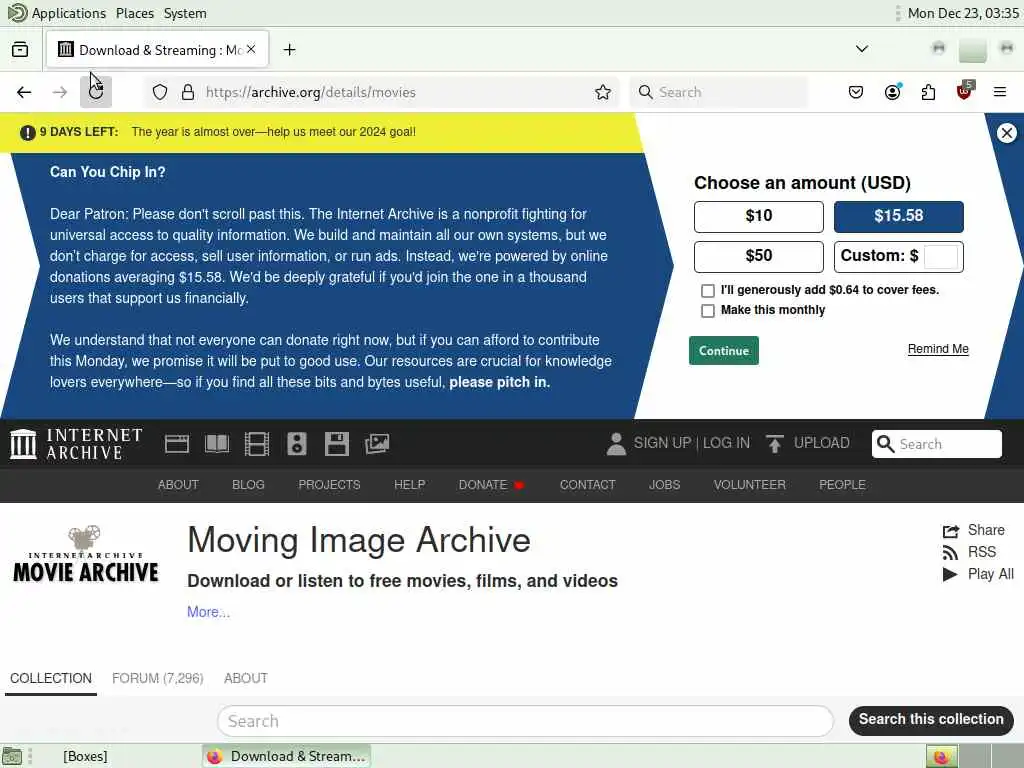Open the Firefox View tab icon
Image resolution: width=1024 pixels, height=768 pixels.
point(20,50)
